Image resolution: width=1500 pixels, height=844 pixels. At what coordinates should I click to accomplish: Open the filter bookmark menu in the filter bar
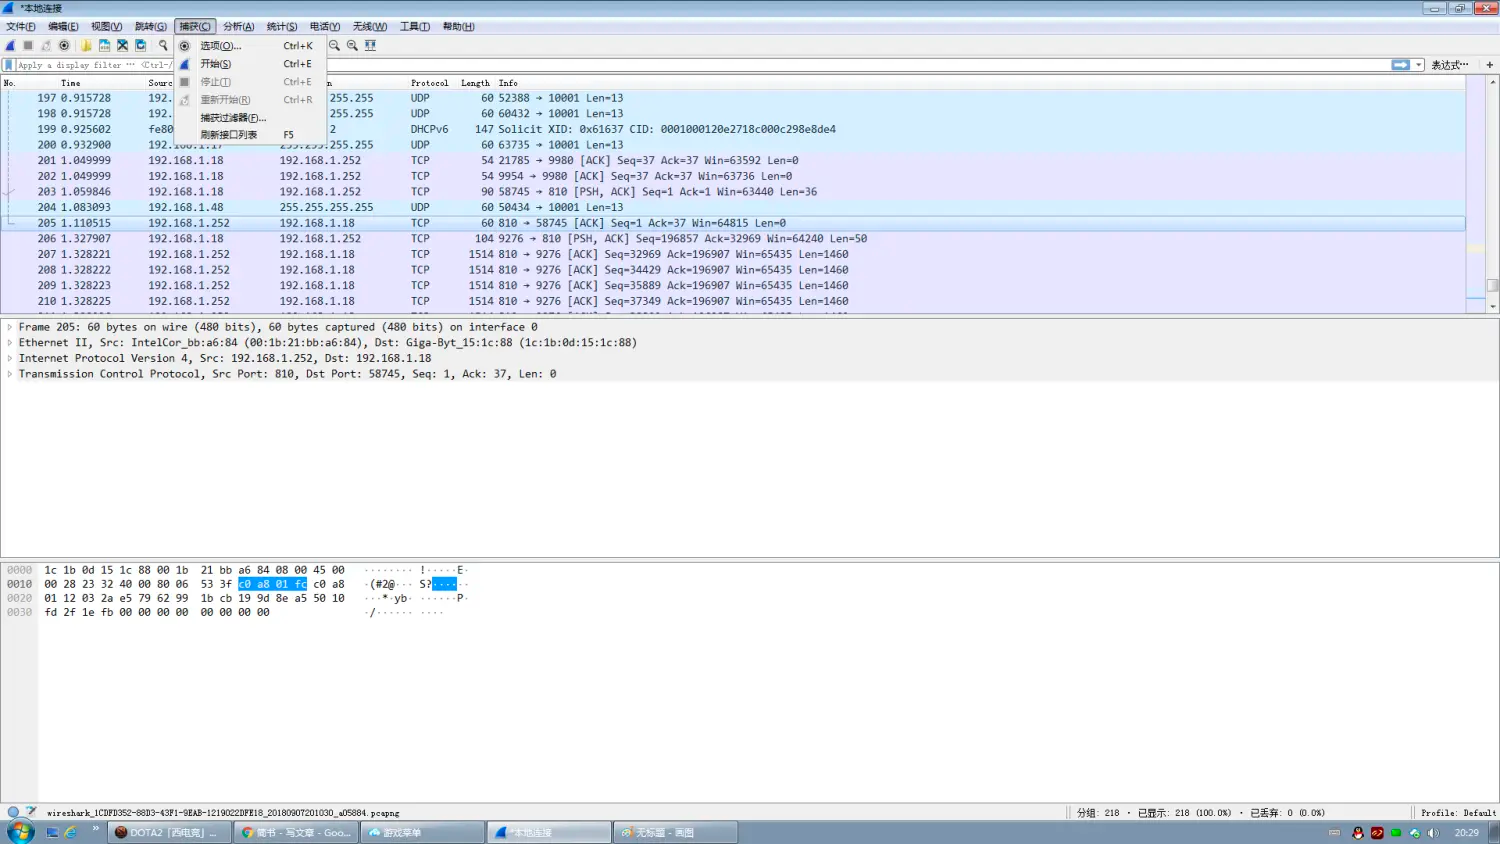[x=9, y=64]
